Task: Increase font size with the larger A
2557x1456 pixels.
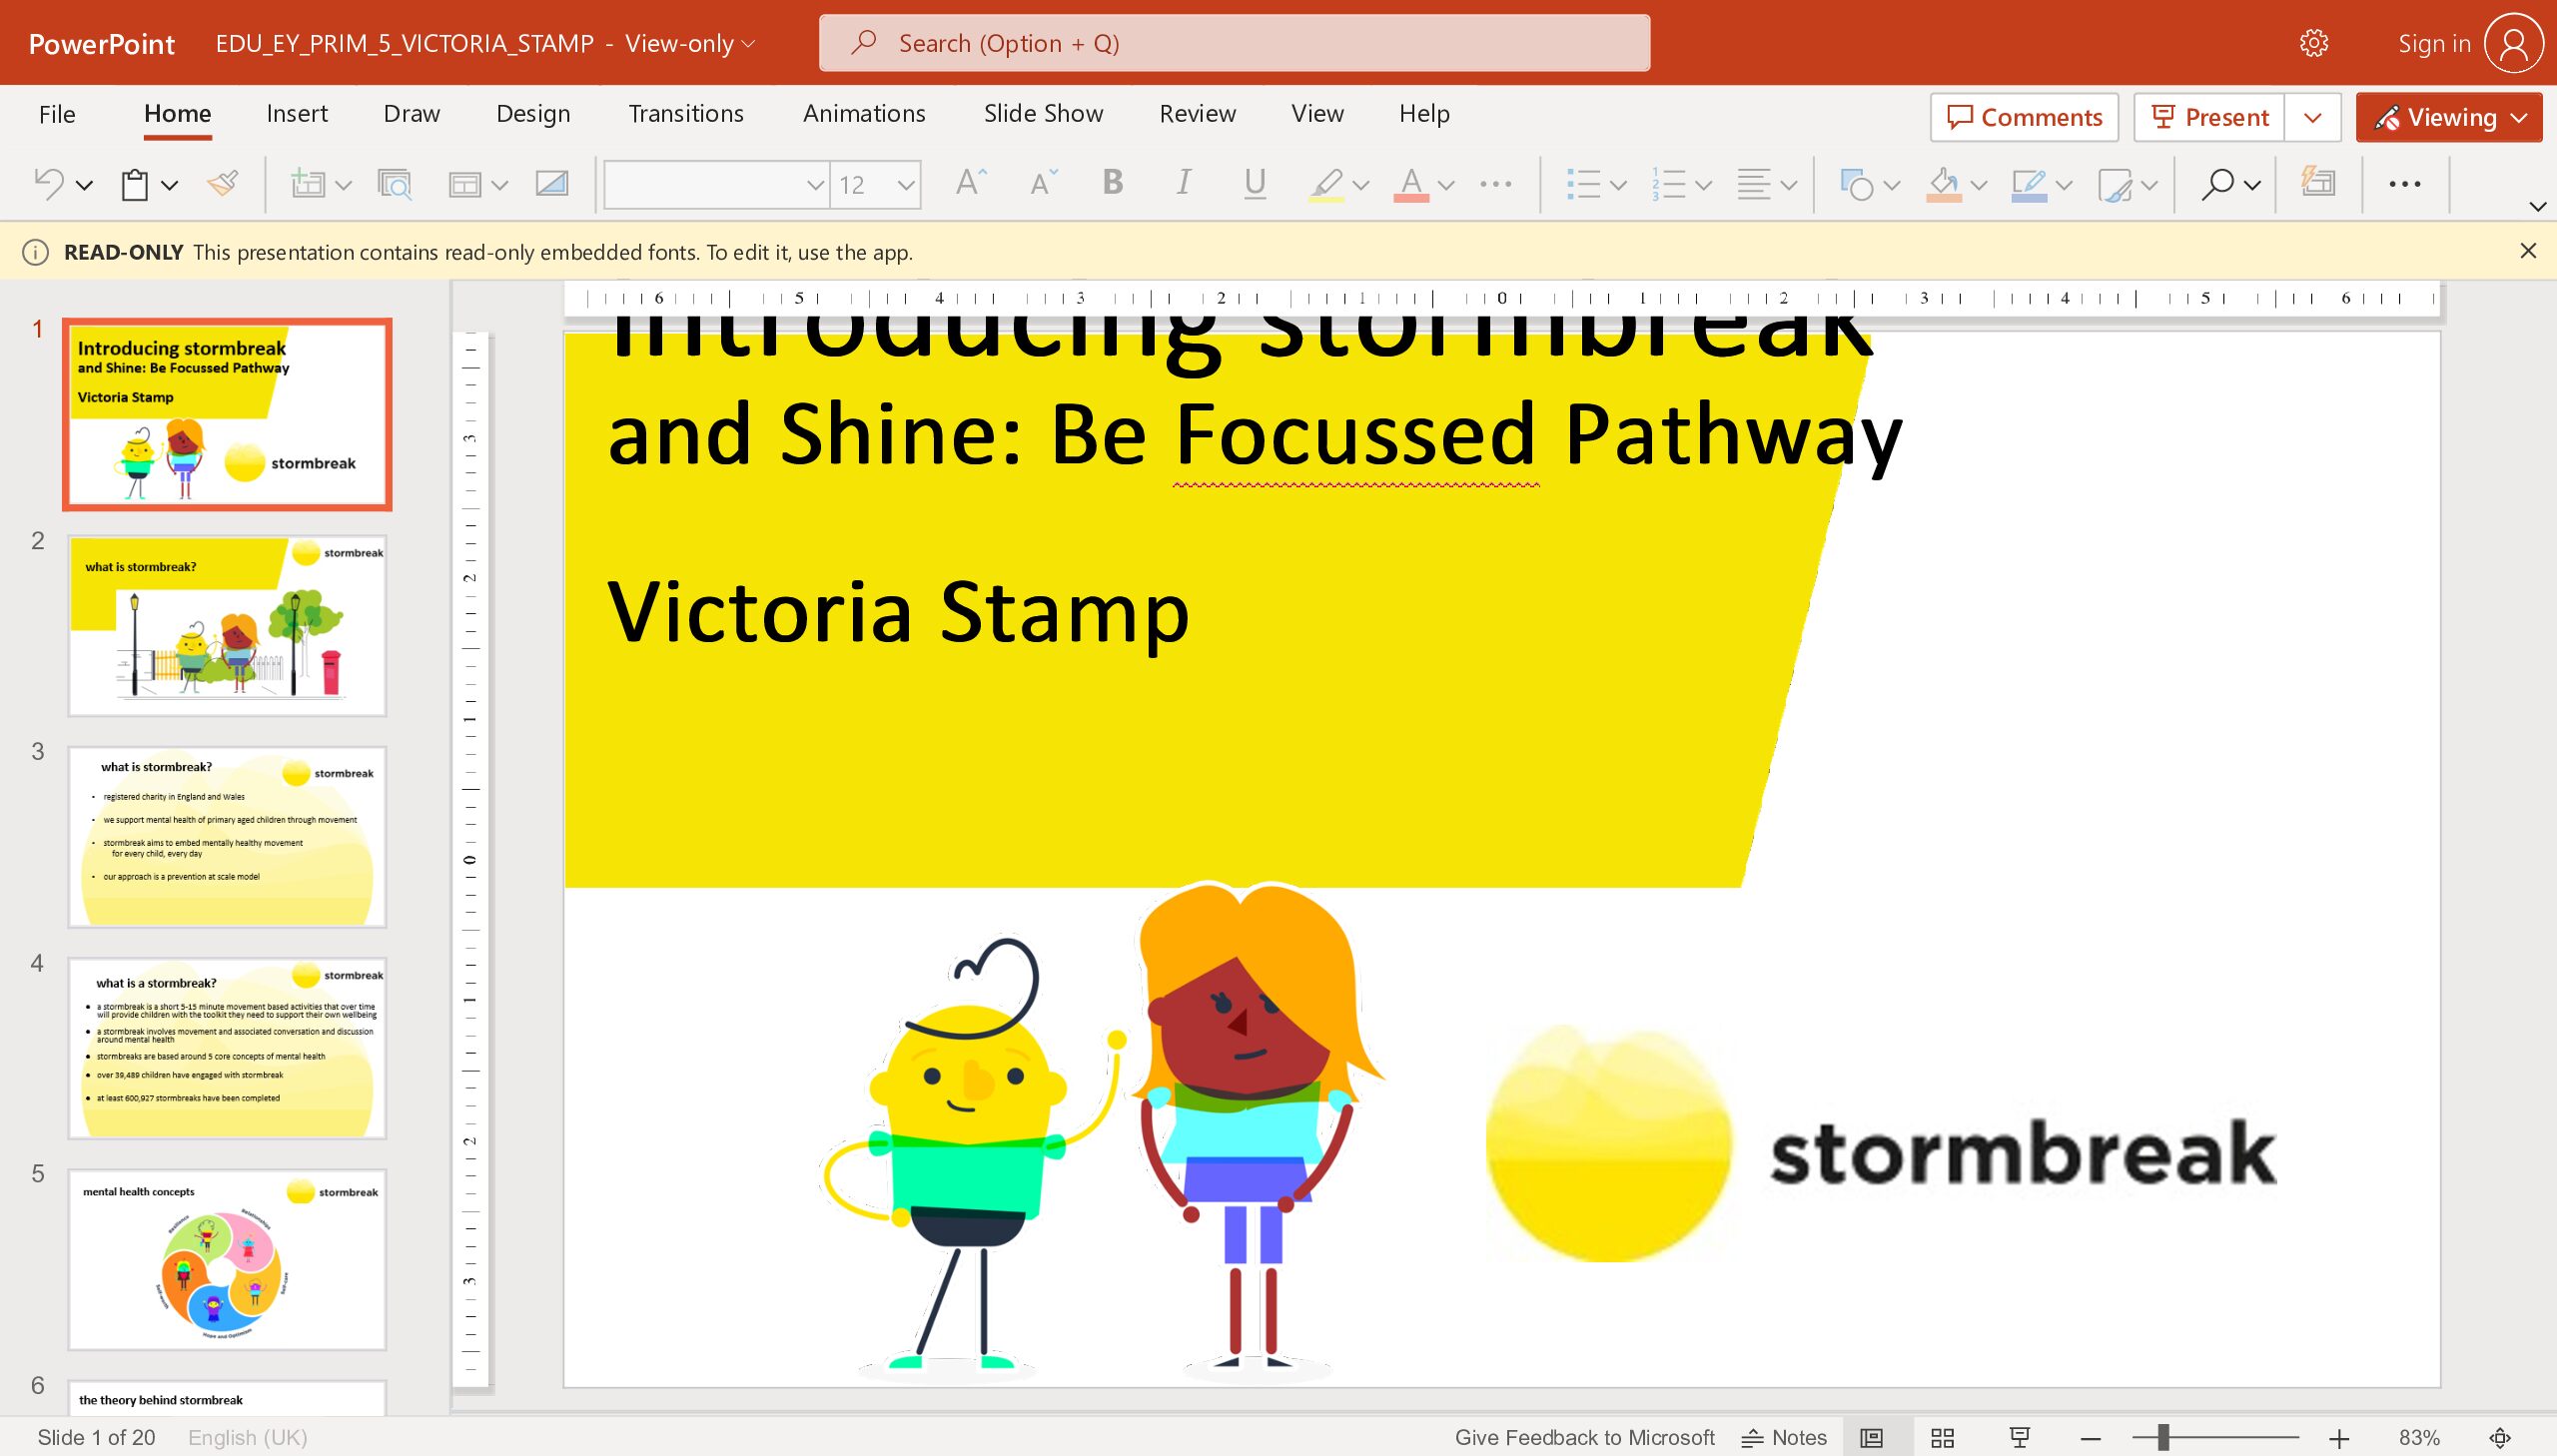Action: 970,183
